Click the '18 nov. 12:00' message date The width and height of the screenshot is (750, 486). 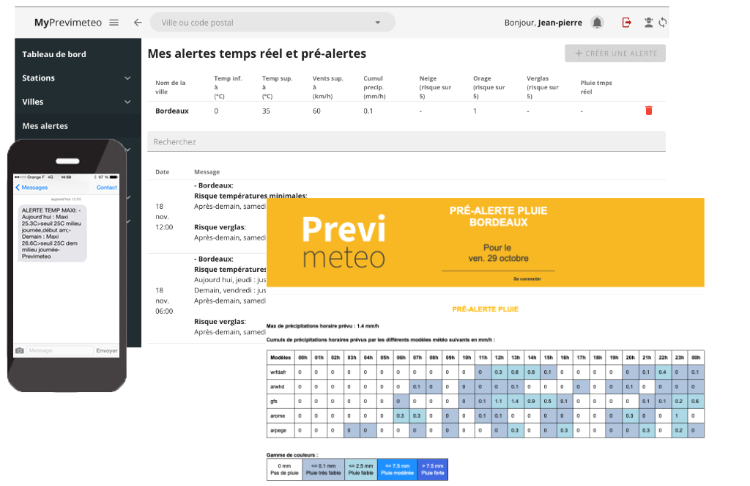pyautogui.click(x=164, y=217)
